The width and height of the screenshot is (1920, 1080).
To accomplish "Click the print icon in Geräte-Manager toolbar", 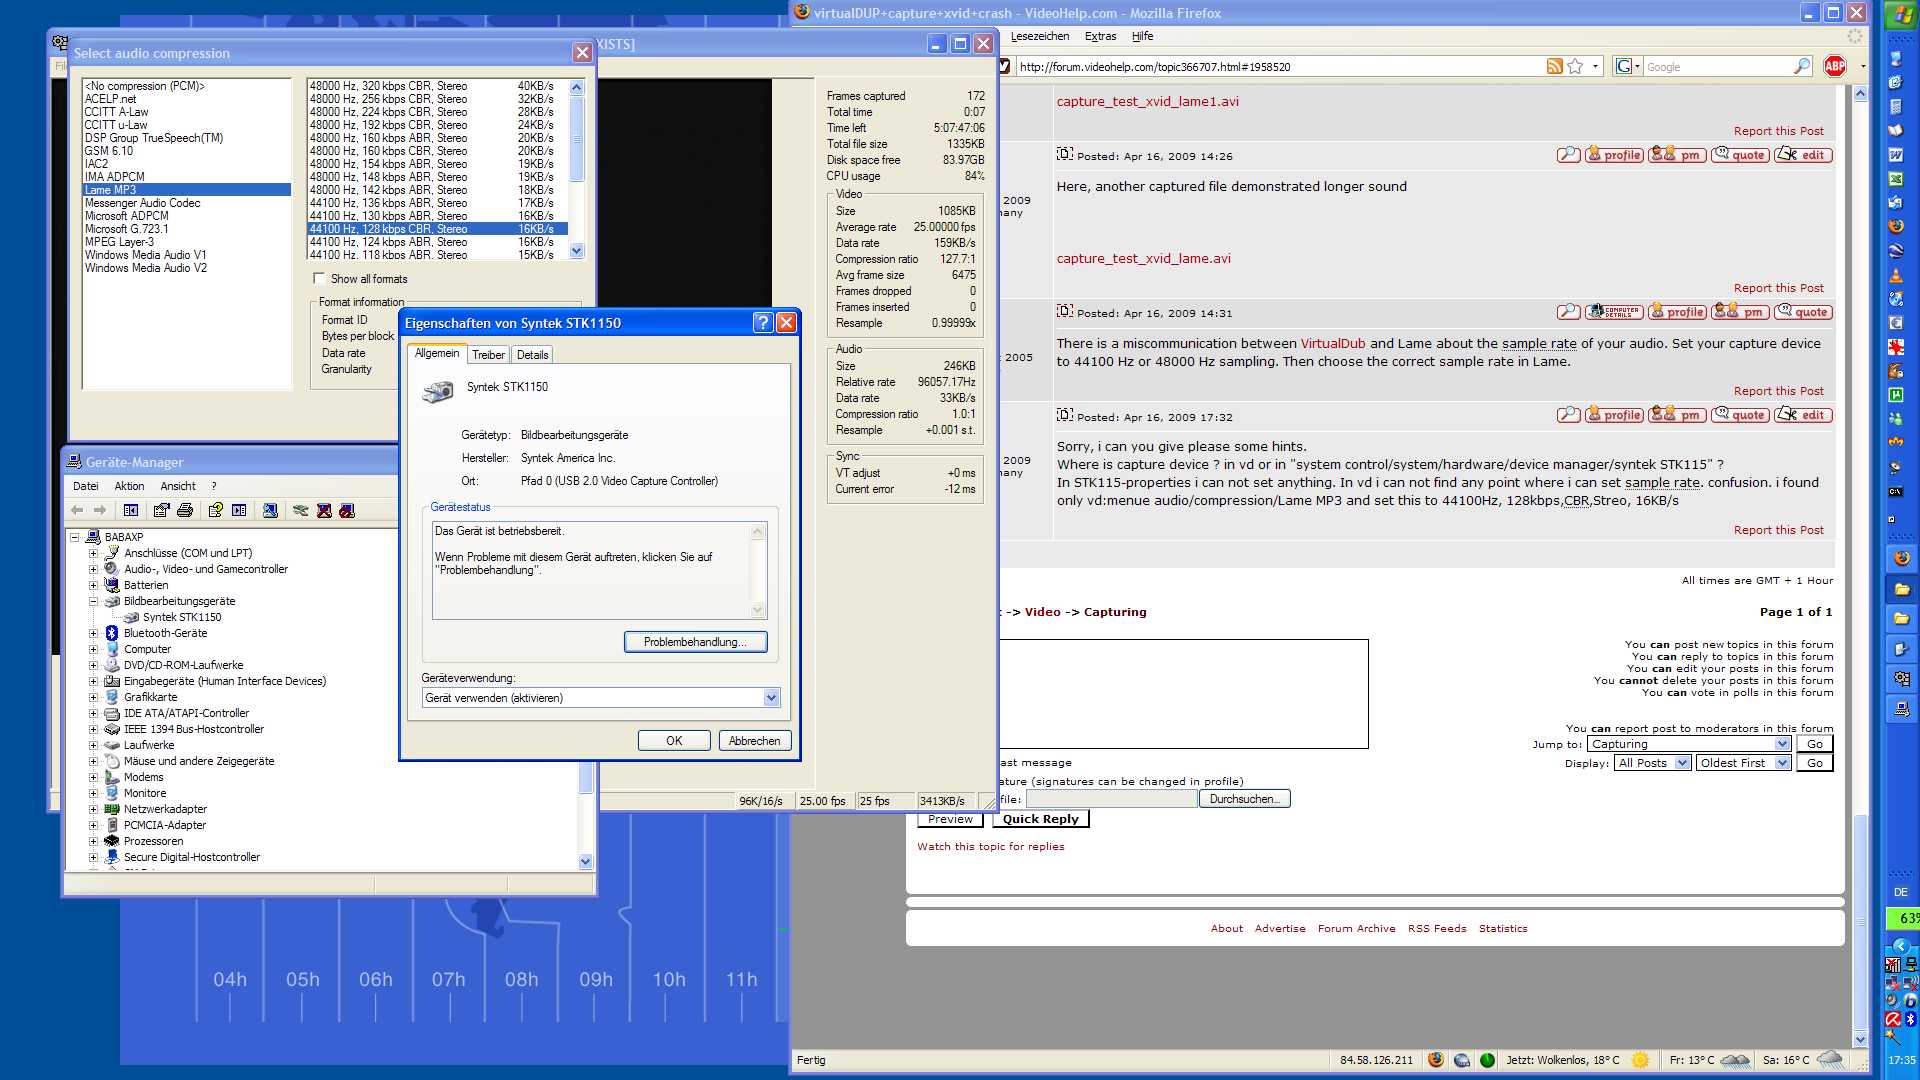I will (185, 510).
